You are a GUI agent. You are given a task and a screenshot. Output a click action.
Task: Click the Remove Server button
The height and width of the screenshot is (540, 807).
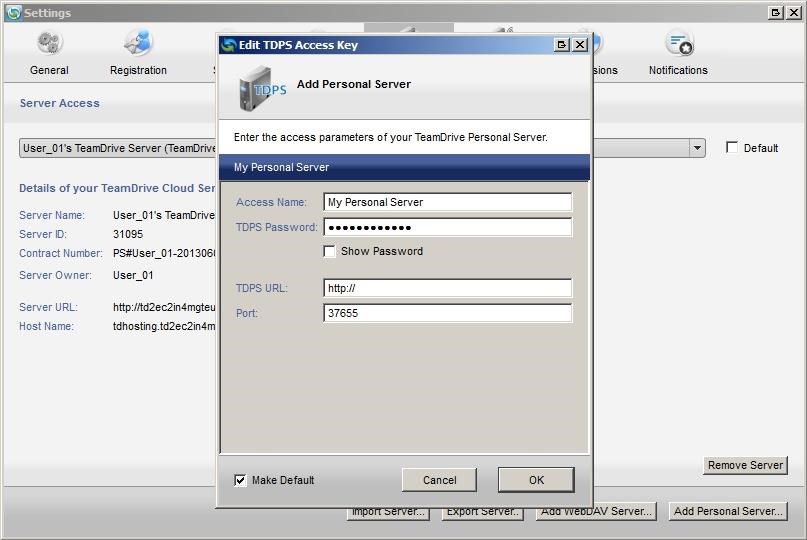pos(745,465)
